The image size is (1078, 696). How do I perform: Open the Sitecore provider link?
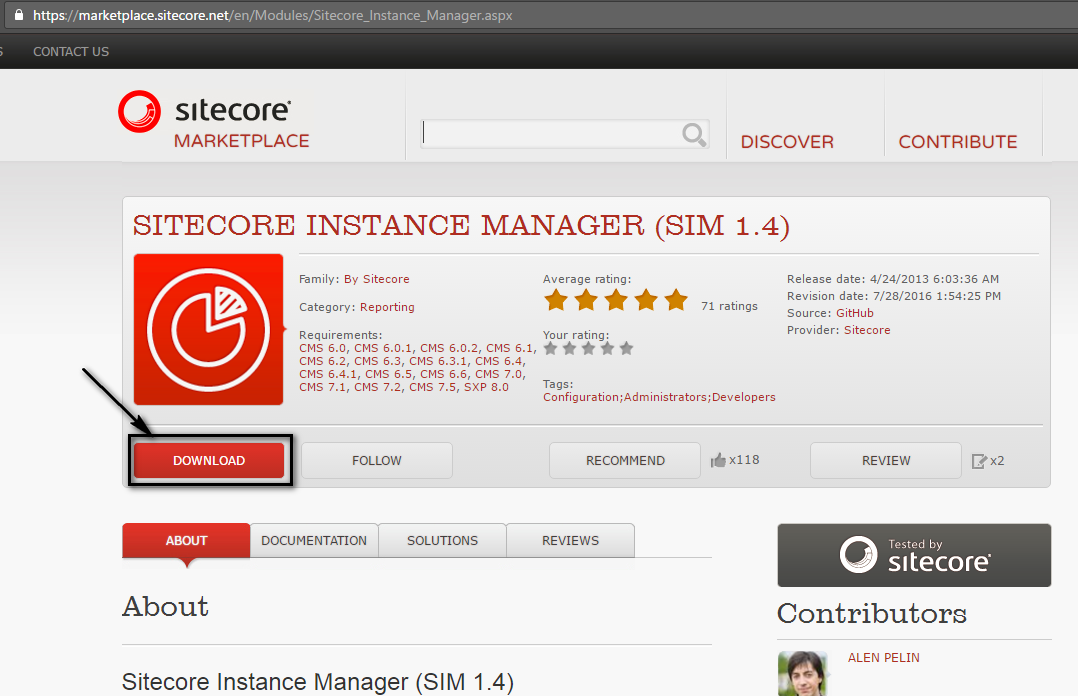[x=867, y=330]
